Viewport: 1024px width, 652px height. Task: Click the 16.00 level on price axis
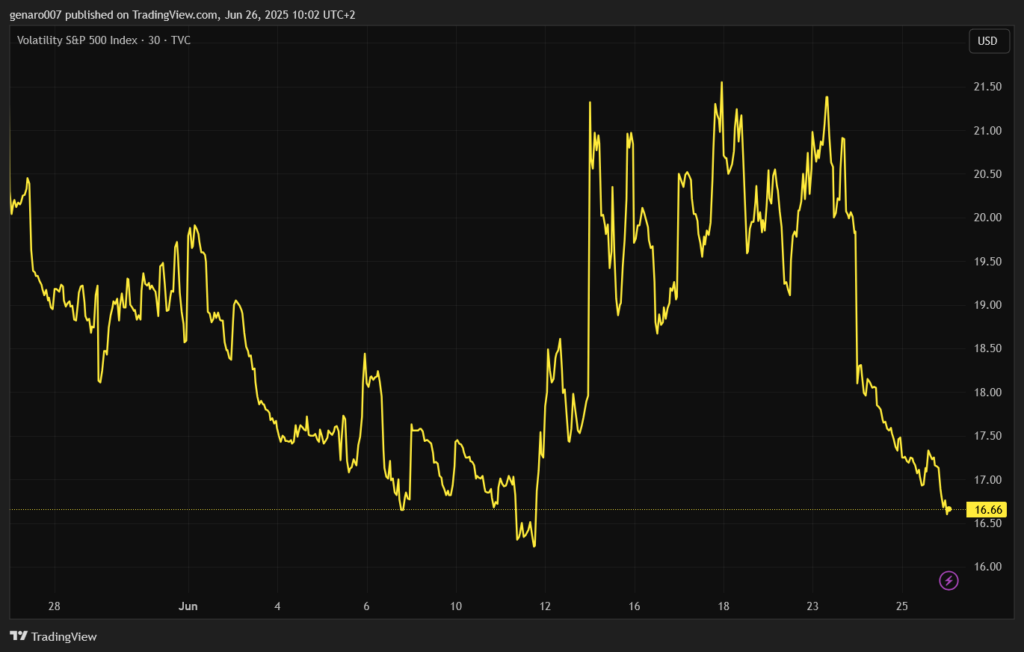coord(987,567)
